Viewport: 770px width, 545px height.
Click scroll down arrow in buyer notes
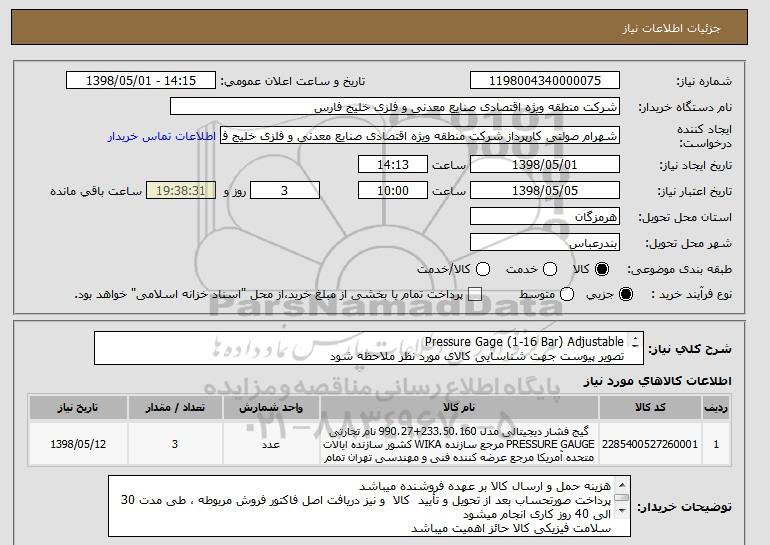pyautogui.click(x=622, y=511)
